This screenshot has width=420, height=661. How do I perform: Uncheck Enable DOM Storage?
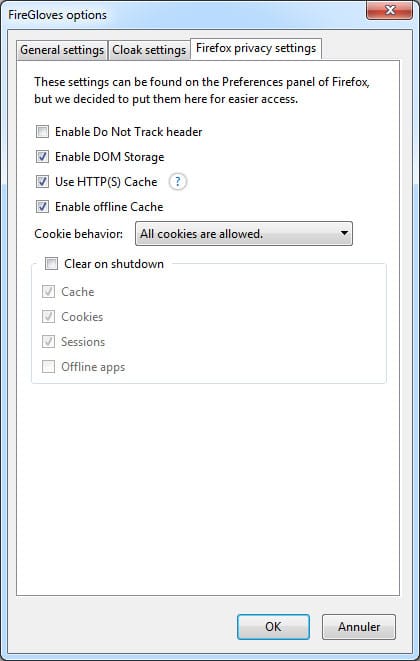[x=42, y=157]
